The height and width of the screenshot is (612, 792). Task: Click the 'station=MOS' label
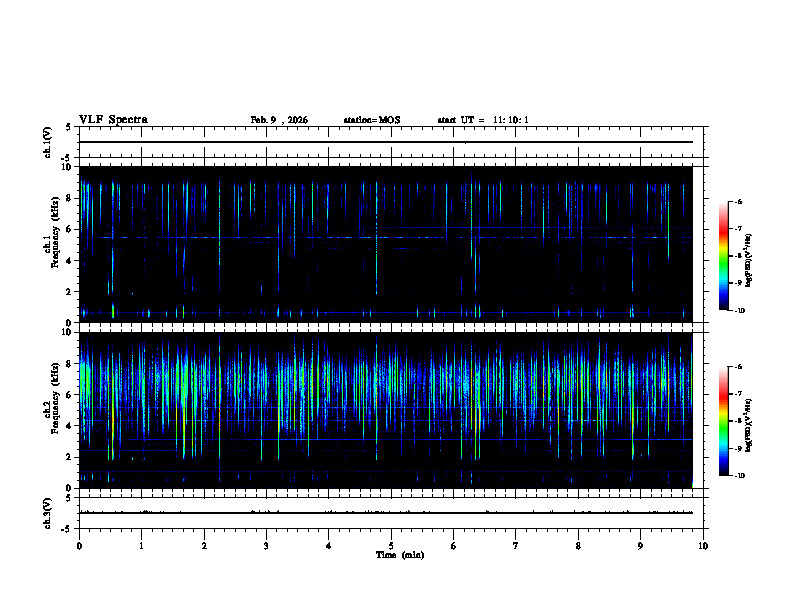click(x=372, y=120)
